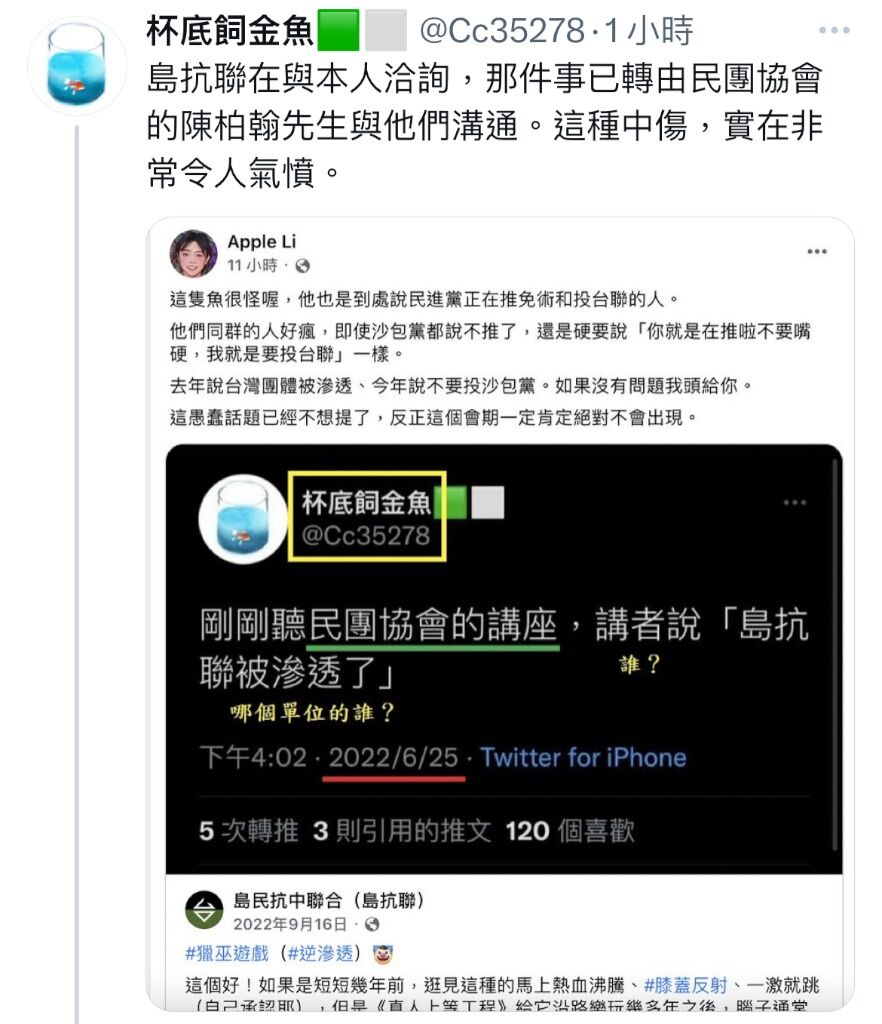The height and width of the screenshot is (1024, 882).
Task: Click the goldfish cup avatar inside the dark screenshot
Action: (x=243, y=520)
